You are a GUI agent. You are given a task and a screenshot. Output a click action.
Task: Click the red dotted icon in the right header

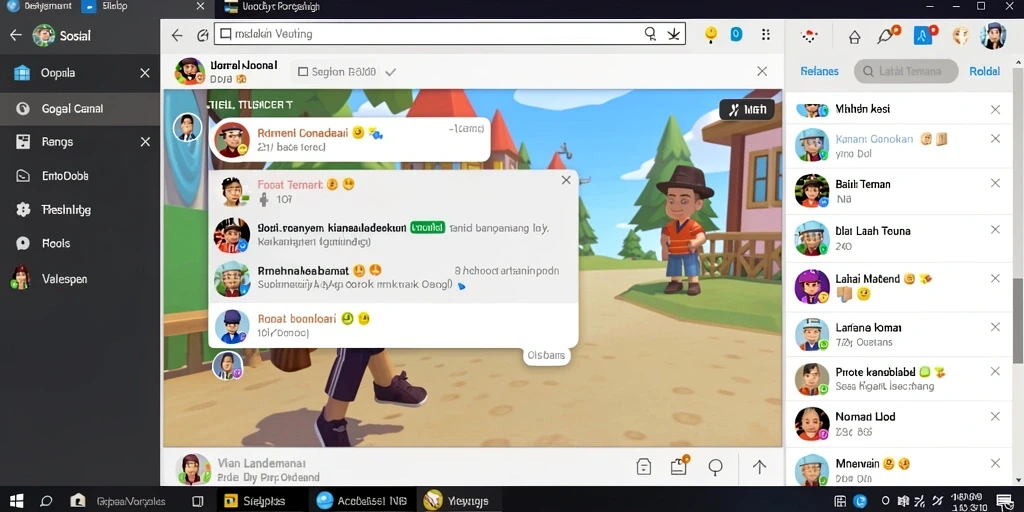[810, 36]
